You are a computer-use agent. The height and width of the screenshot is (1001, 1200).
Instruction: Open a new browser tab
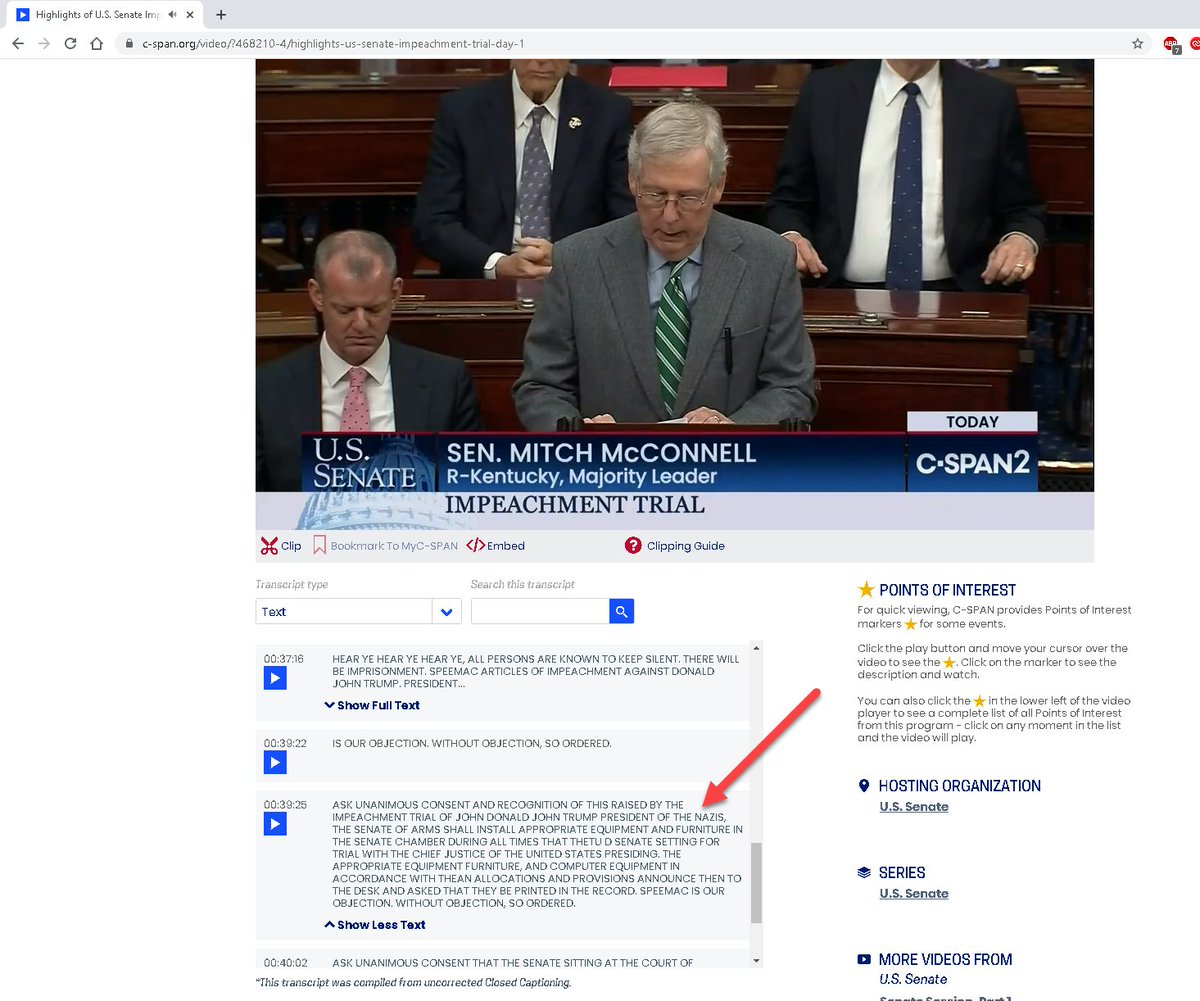click(x=221, y=15)
